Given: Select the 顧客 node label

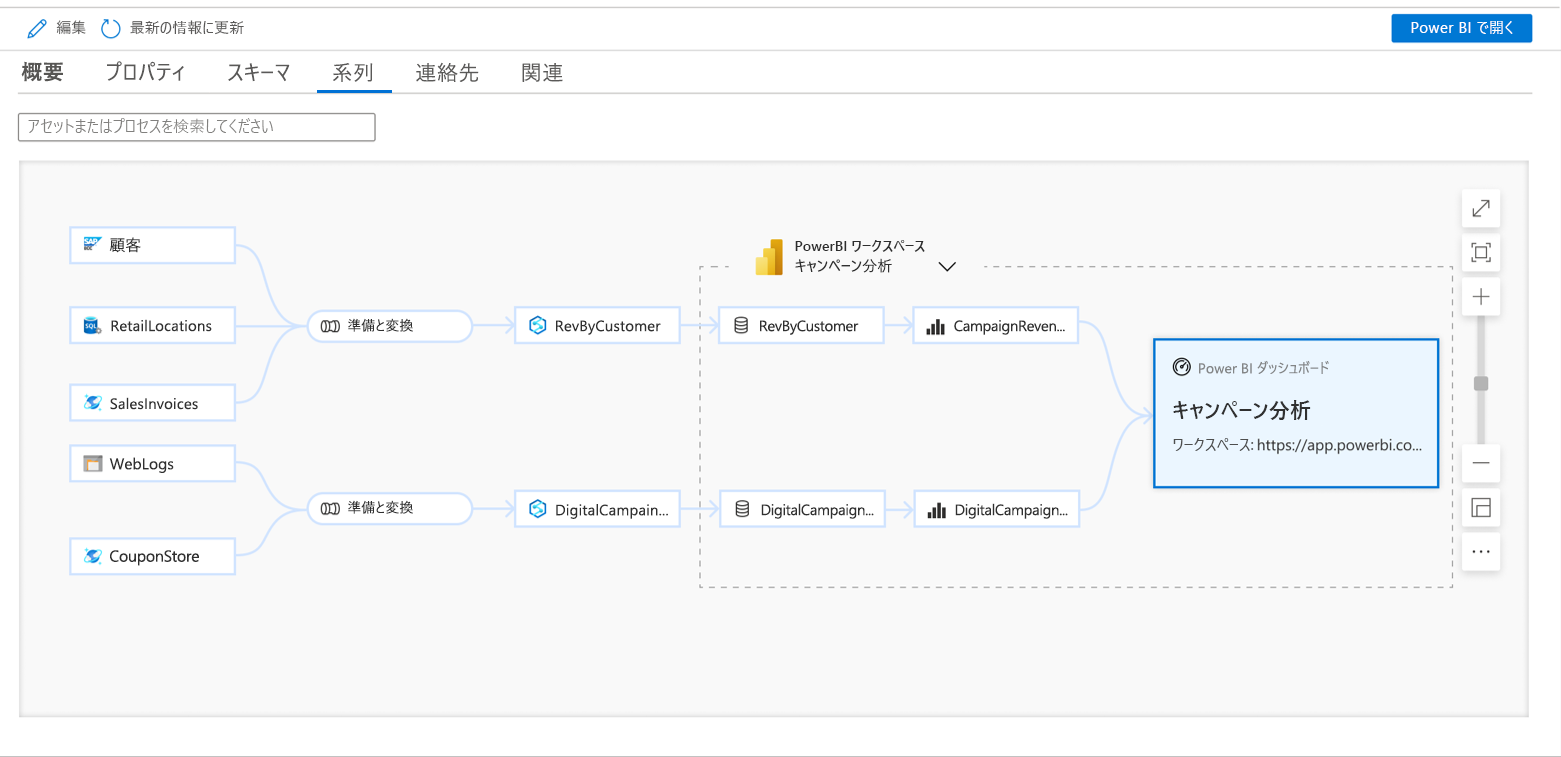Looking at the screenshot, I should pos(125,245).
